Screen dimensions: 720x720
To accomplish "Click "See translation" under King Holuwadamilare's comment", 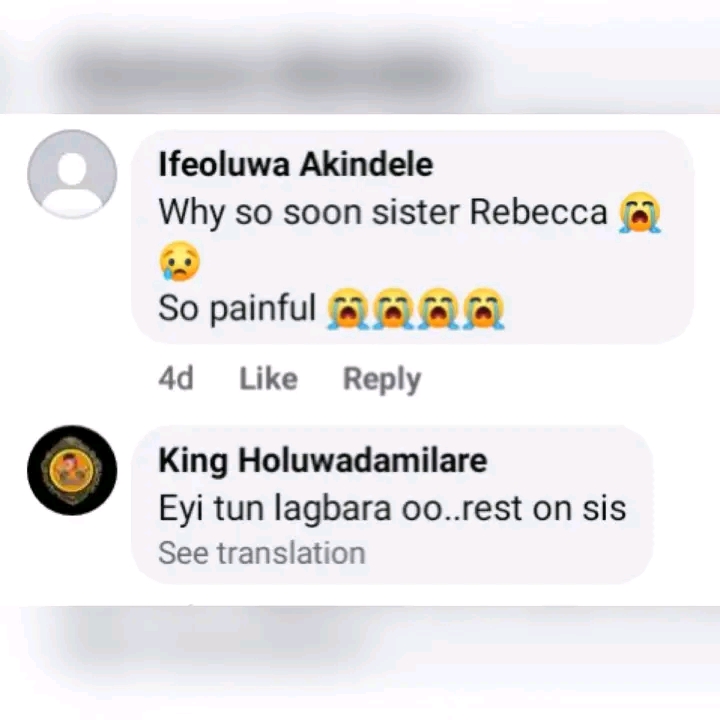I will click(x=261, y=553).
